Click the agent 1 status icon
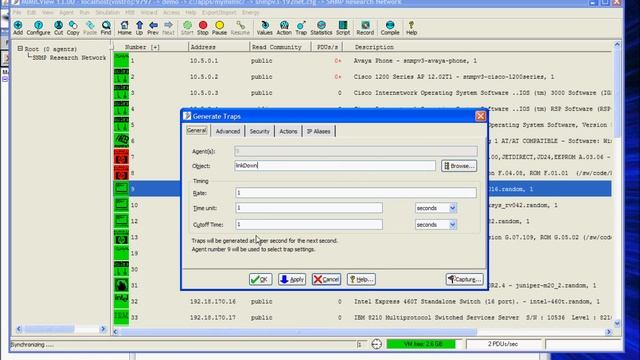Image resolution: width=640 pixels, height=360 pixels. coord(121,60)
